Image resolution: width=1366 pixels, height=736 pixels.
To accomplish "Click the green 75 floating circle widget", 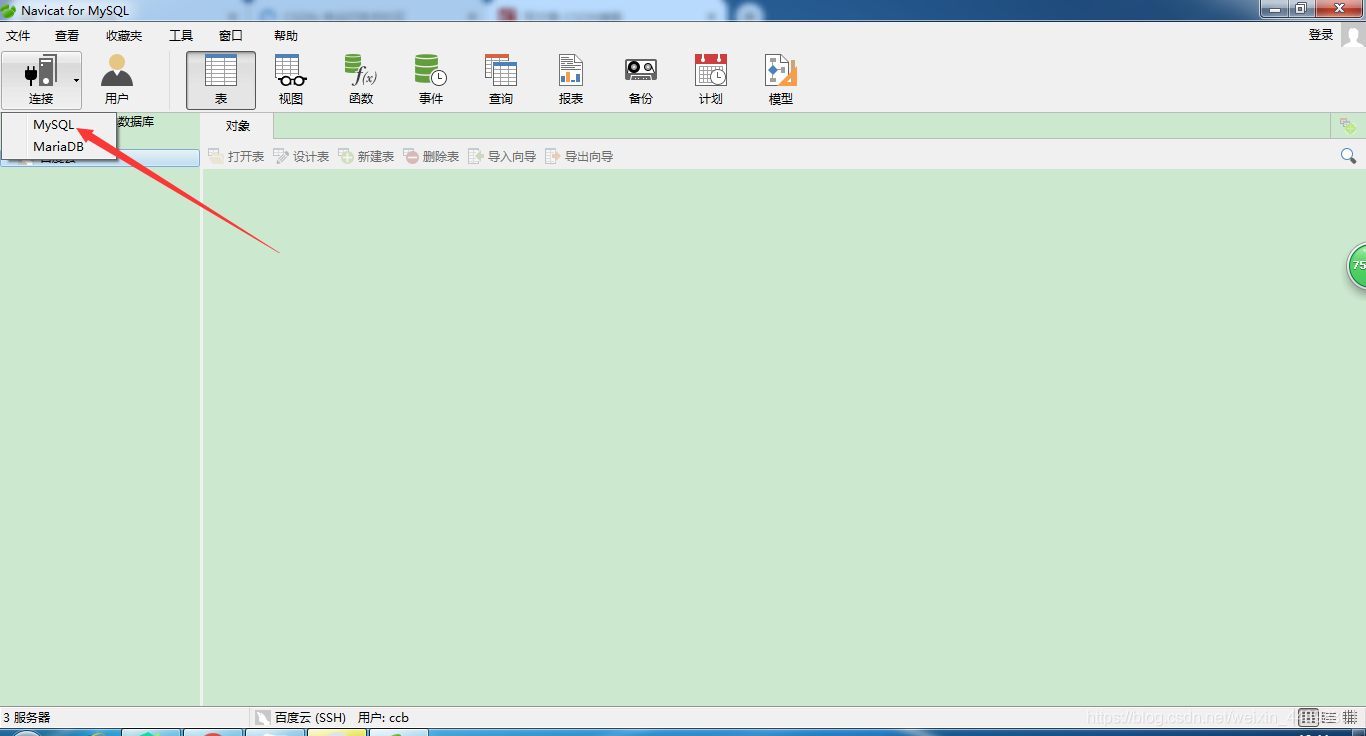I will [x=1357, y=266].
